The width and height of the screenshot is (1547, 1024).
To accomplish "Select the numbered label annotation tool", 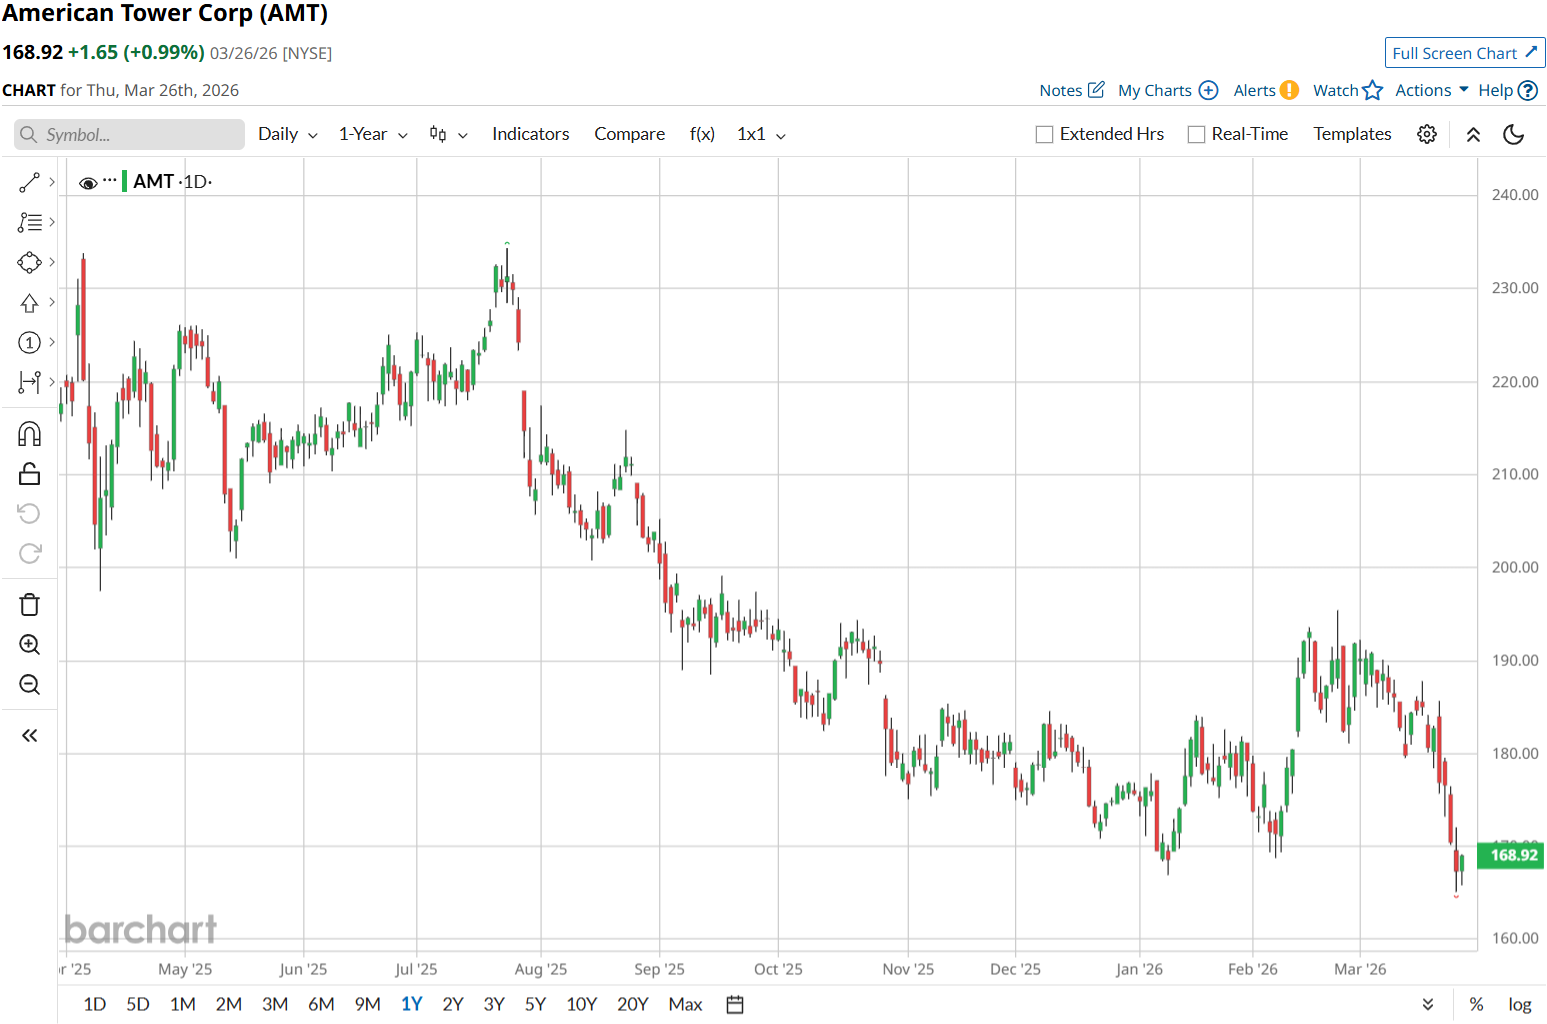I will tap(29, 342).
